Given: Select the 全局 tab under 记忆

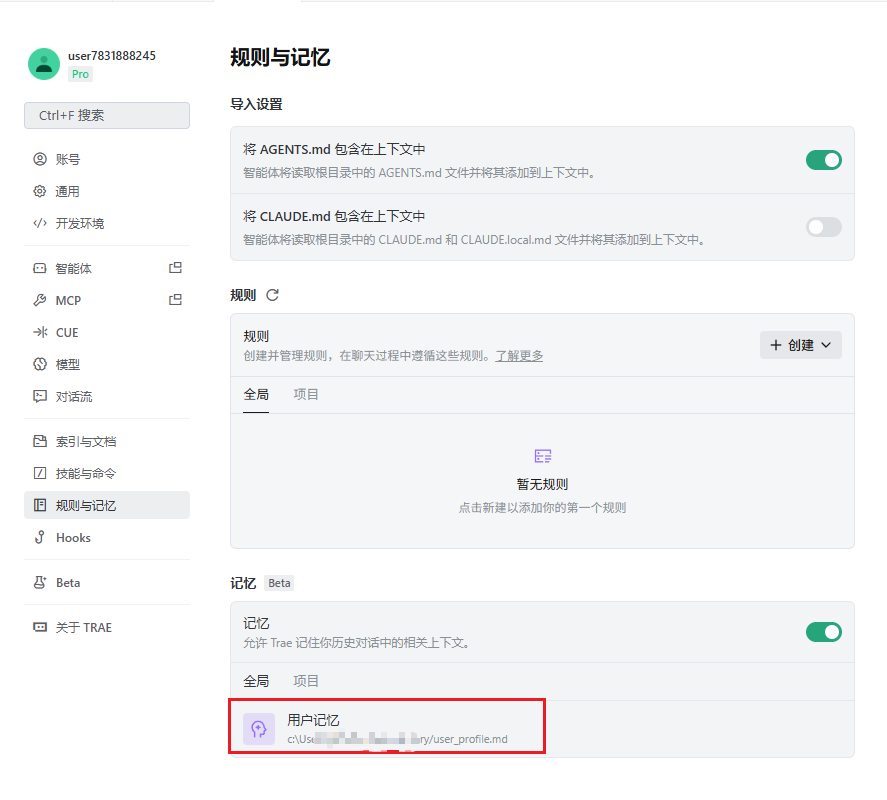Looking at the screenshot, I should pyautogui.click(x=256, y=681).
